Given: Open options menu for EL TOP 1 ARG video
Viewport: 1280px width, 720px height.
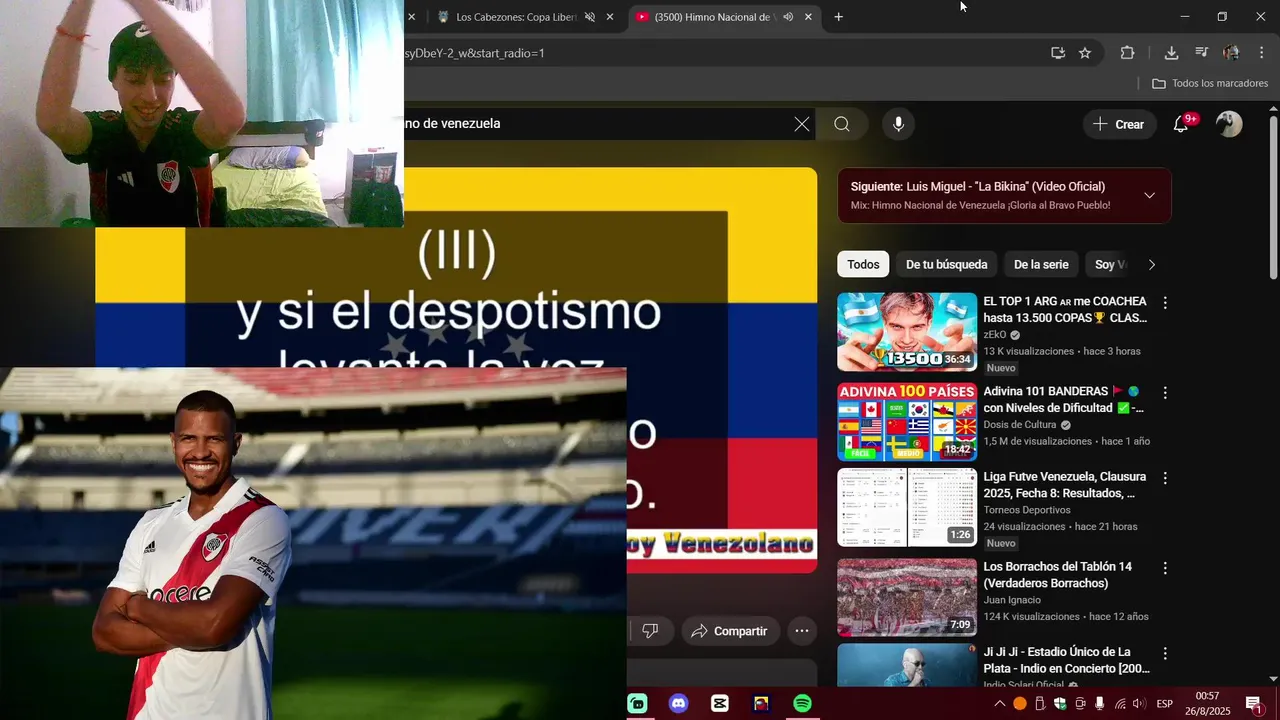Looking at the screenshot, I should [x=1165, y=303].
